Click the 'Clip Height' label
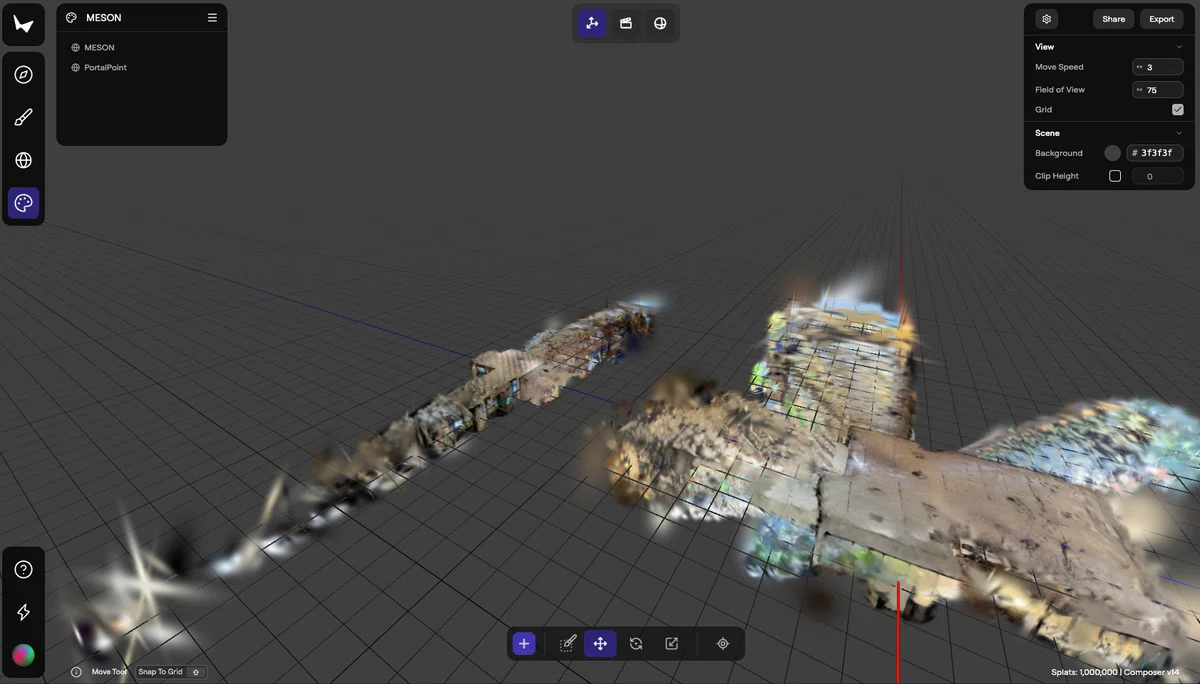1200x684 pixels. coord(1057,176)
